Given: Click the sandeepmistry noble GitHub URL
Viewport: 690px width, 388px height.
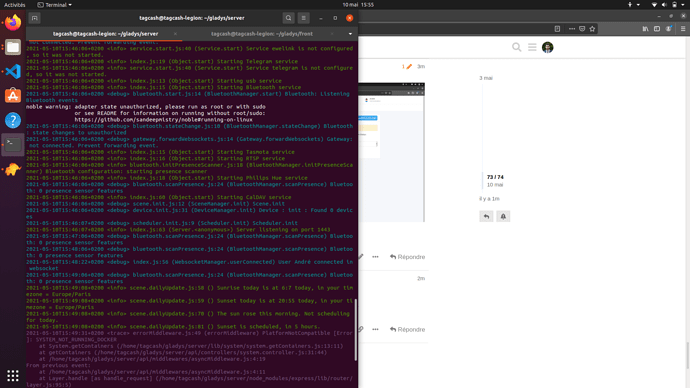Looking at the screenshot, I should [x=163, y=120].
